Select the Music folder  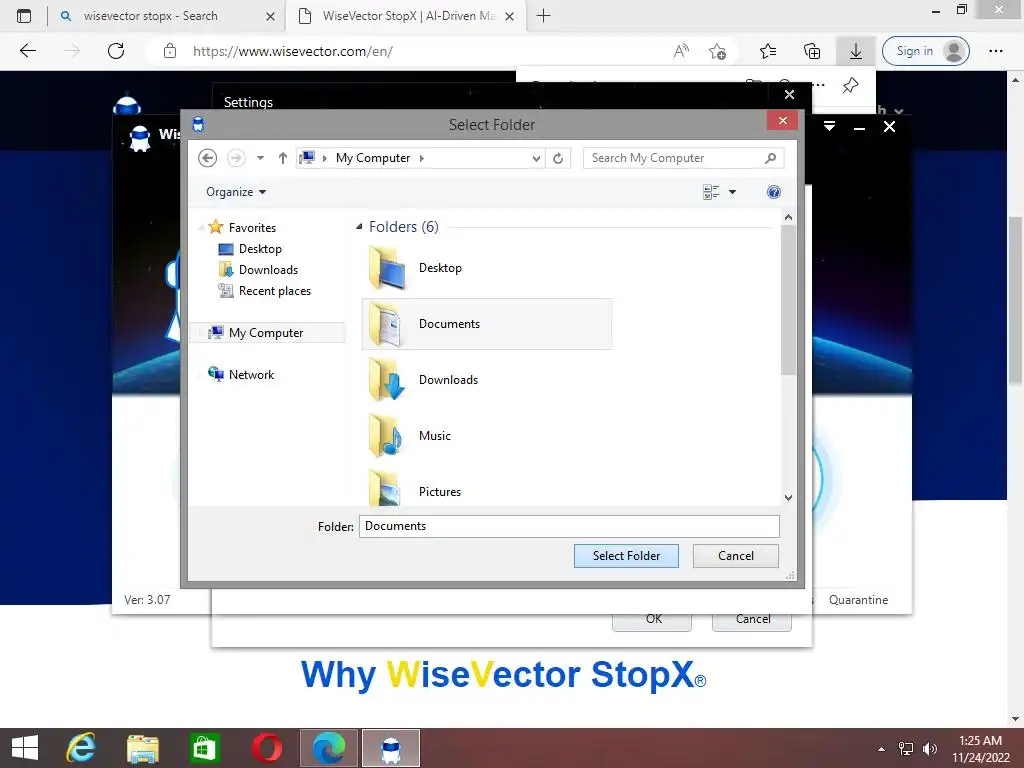pyautogui.click(x=487, y=436)
